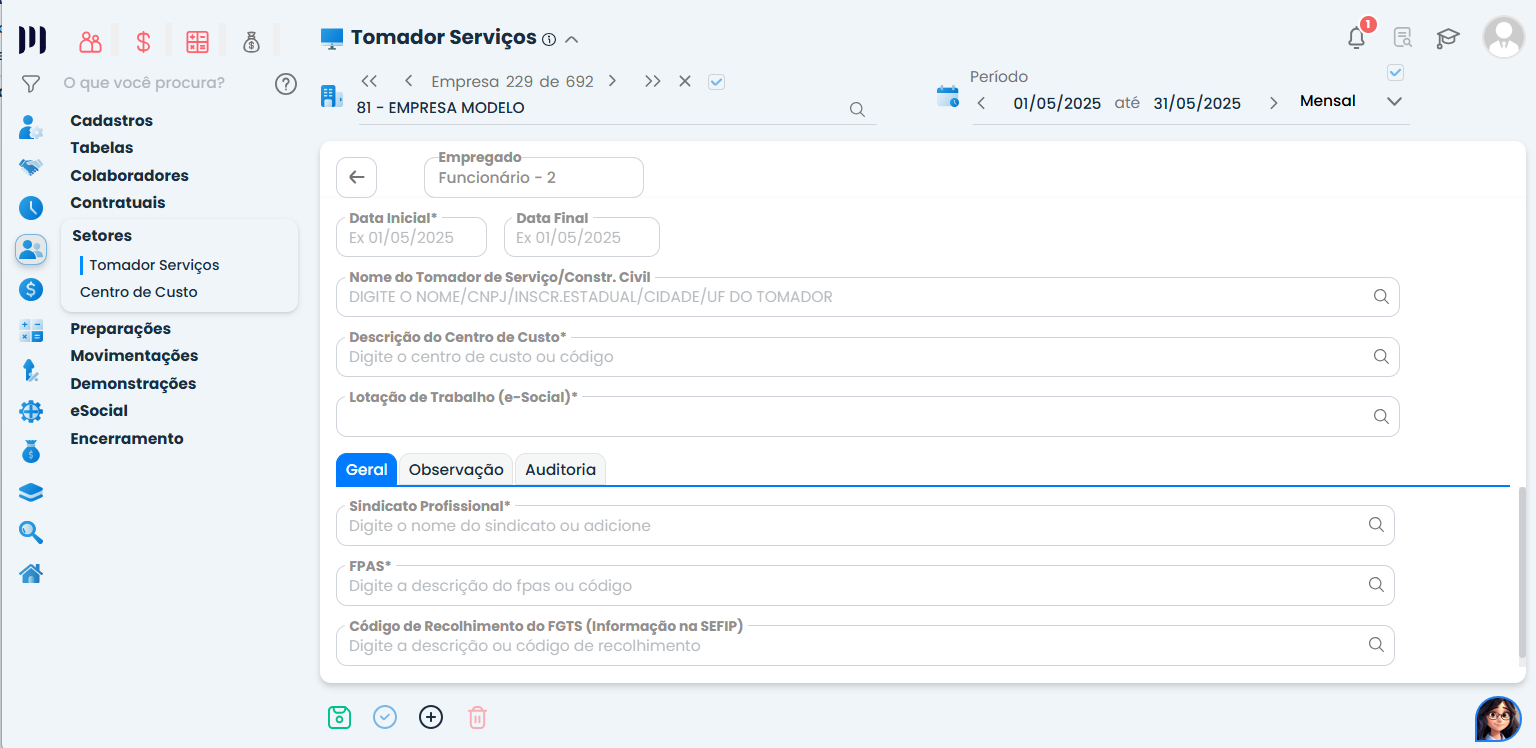Screen dimensions: 1536x748
Task: Toggle the checkbox next to company navigation
Action: (716, 82)
